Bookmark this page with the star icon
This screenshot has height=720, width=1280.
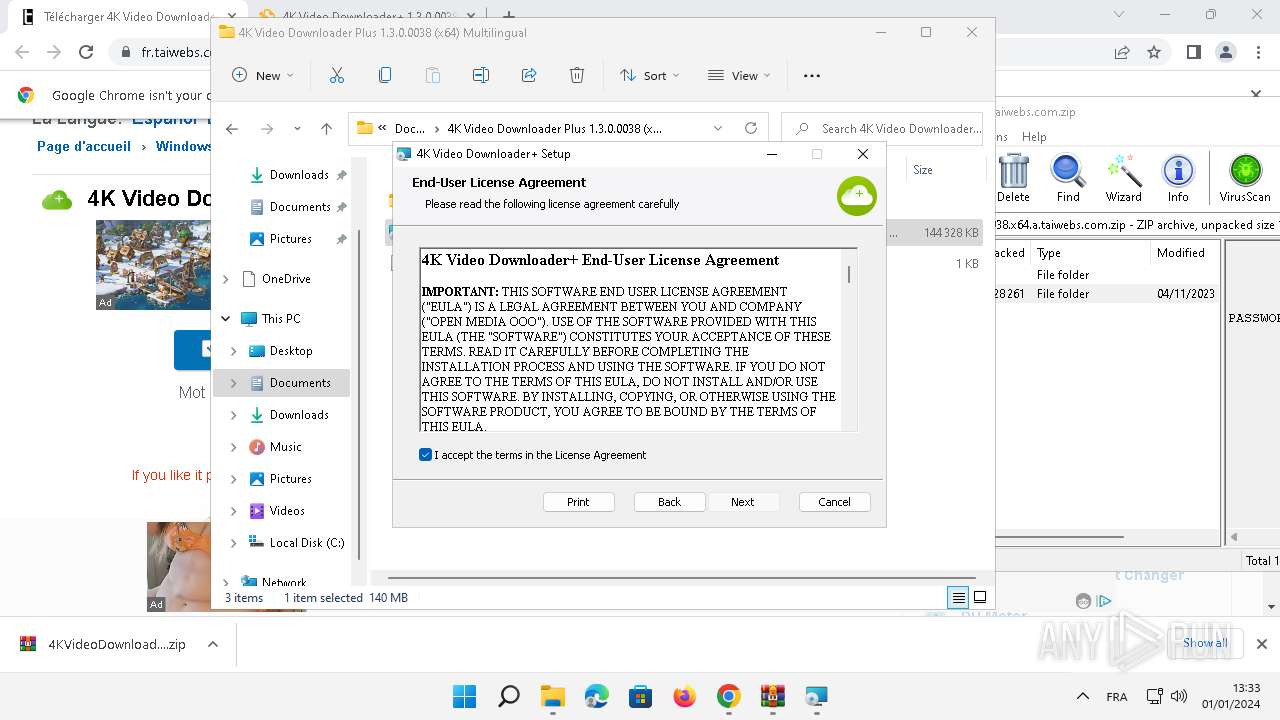[1154, 52]
